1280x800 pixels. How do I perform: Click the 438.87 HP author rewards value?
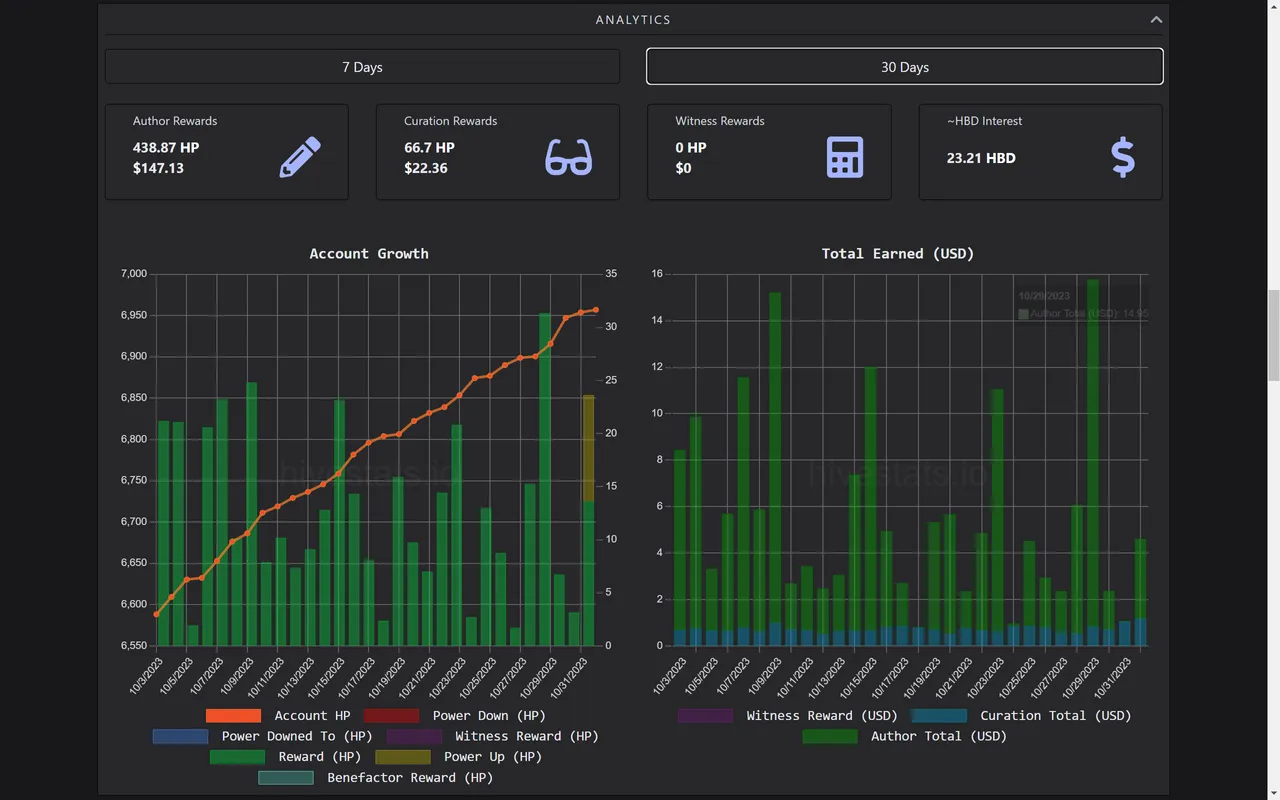click(166, 147)
